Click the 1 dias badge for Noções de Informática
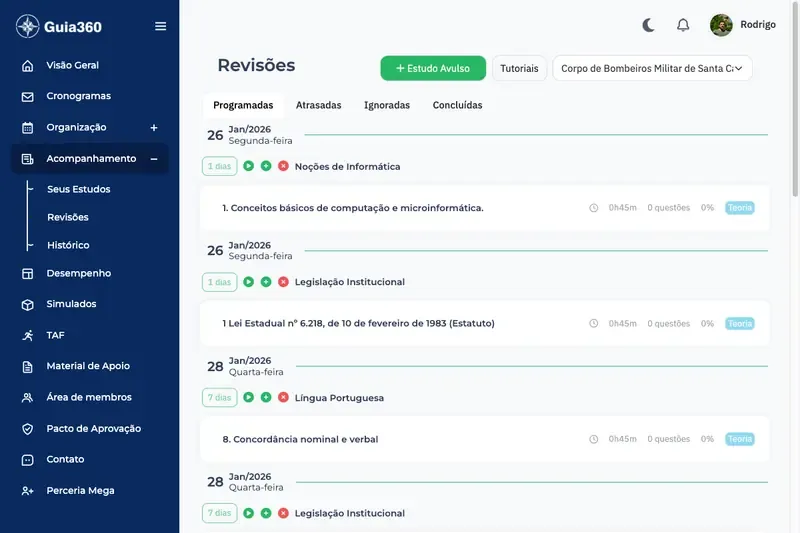 [x=219, y=166]
